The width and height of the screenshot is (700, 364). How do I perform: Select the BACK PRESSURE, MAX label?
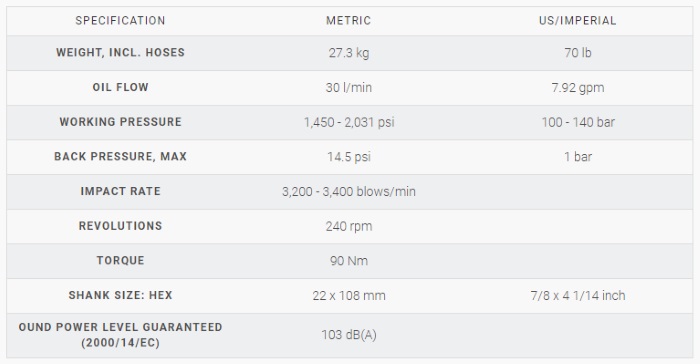120,156
